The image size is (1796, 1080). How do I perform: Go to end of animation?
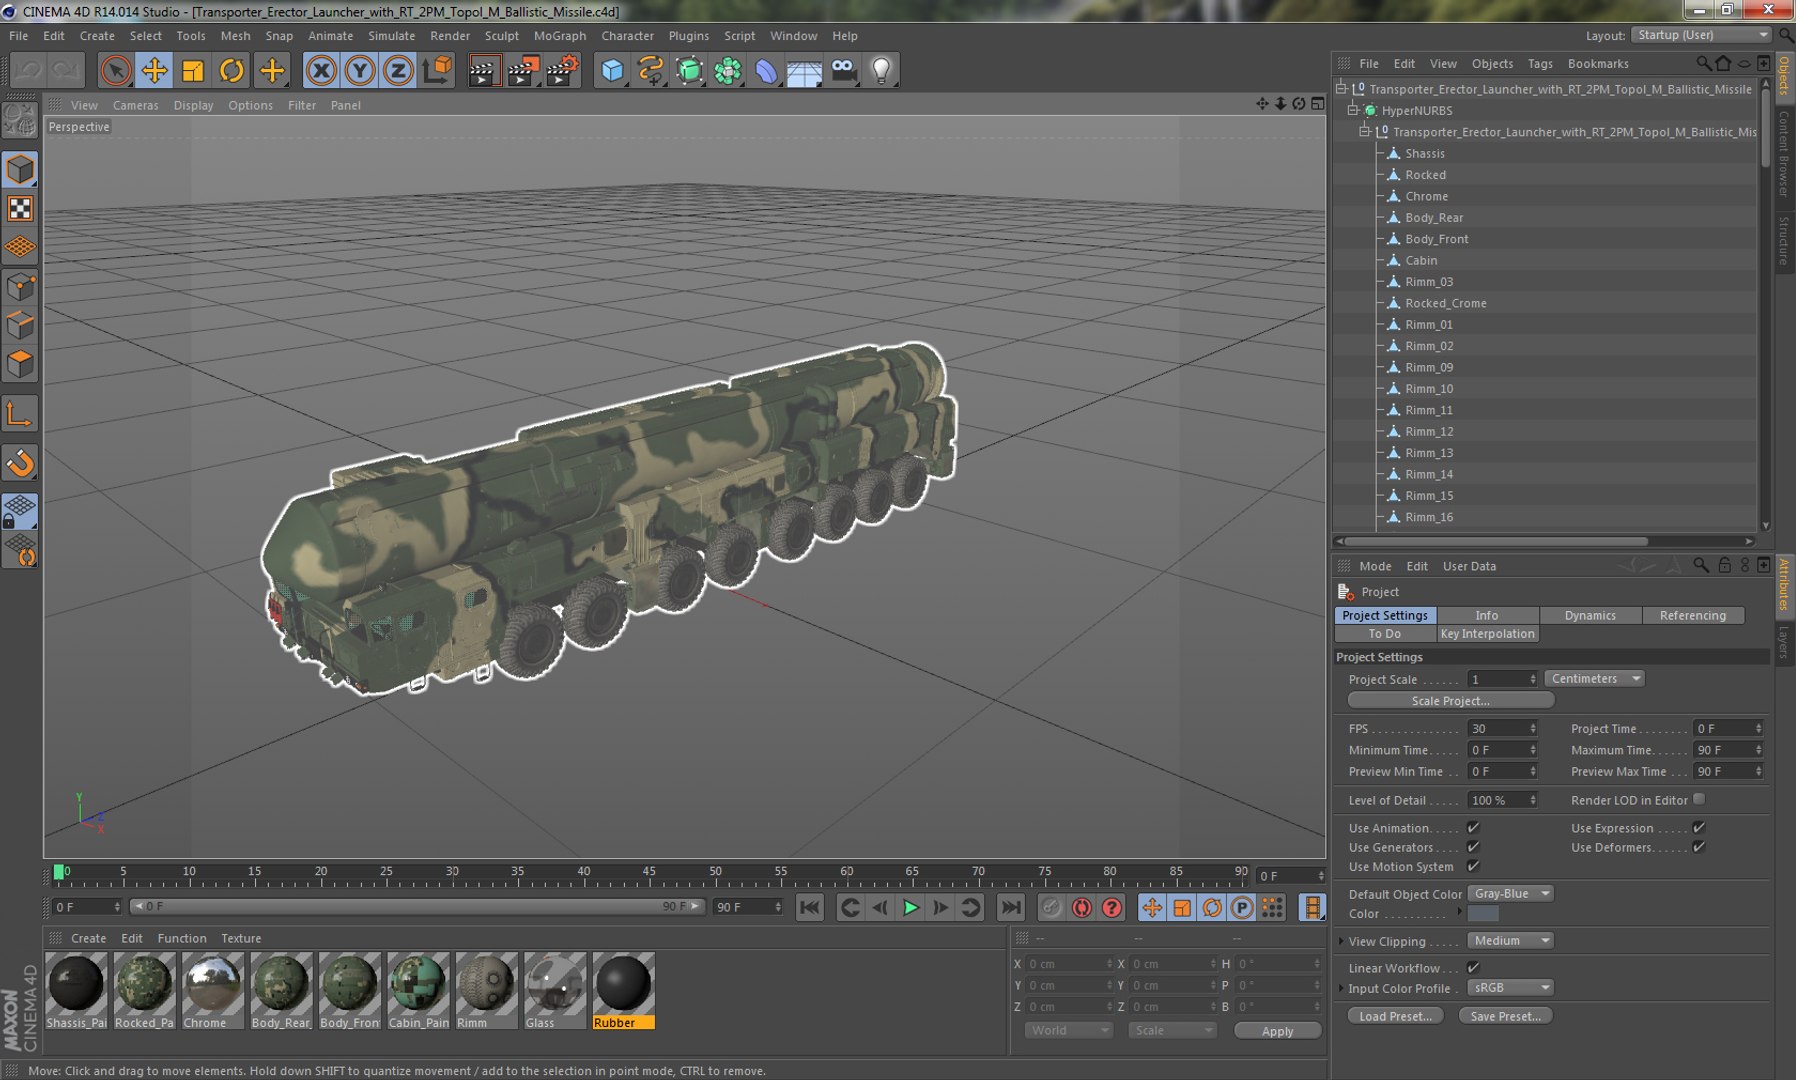[1011, 907]
